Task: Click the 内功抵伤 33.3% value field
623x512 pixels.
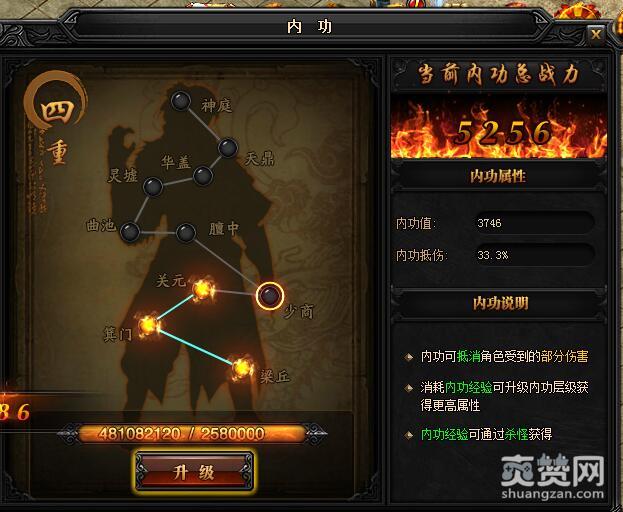Action: tap(535, 255)
